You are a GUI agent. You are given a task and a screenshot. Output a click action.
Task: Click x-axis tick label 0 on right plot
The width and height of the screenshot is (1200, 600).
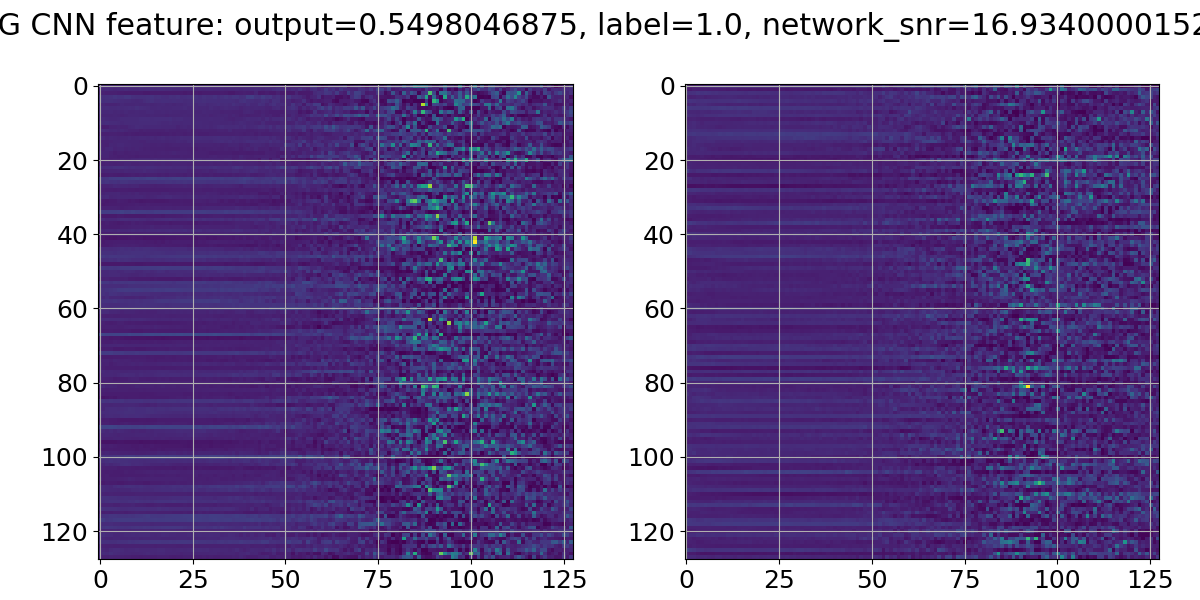[x=686, y=579]
